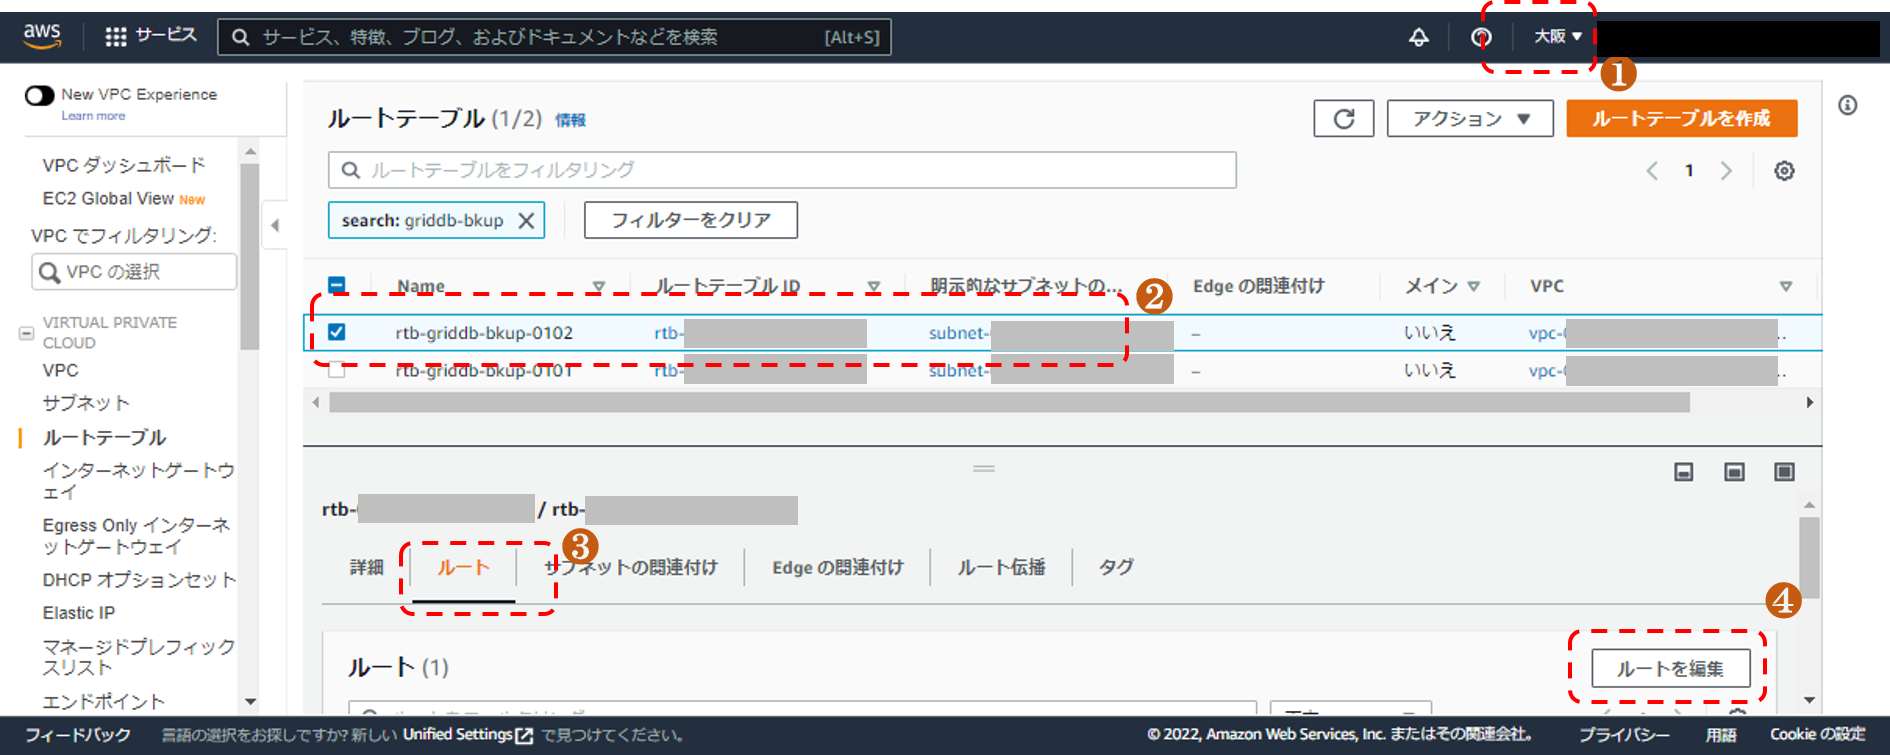Click the AWS logo home icon
This screenshot has width=1890, height=755.
click(42, 36)
